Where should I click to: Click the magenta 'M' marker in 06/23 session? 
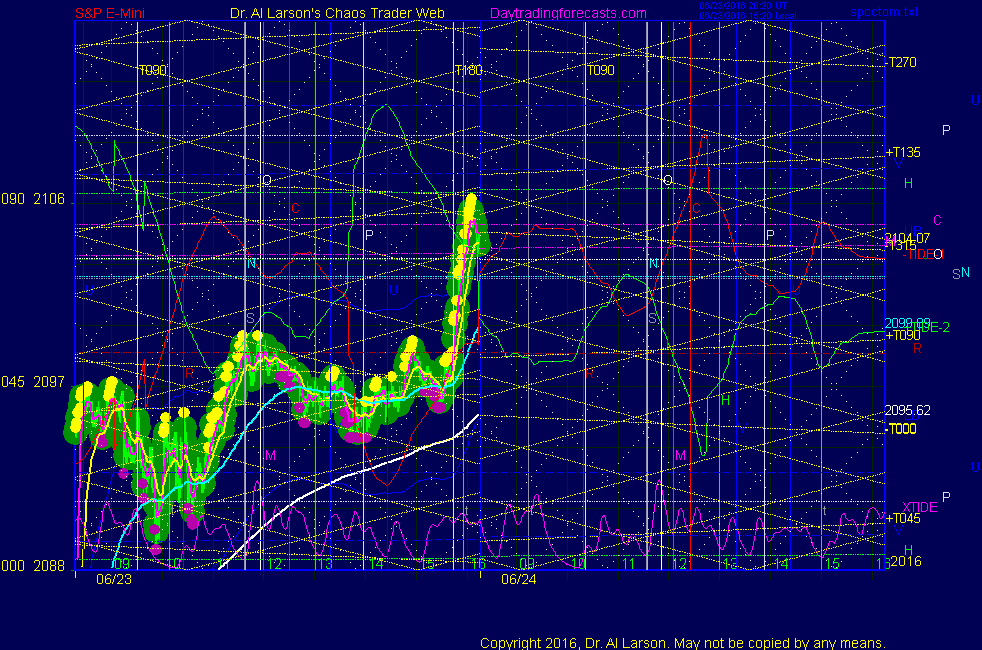point(271,455)
